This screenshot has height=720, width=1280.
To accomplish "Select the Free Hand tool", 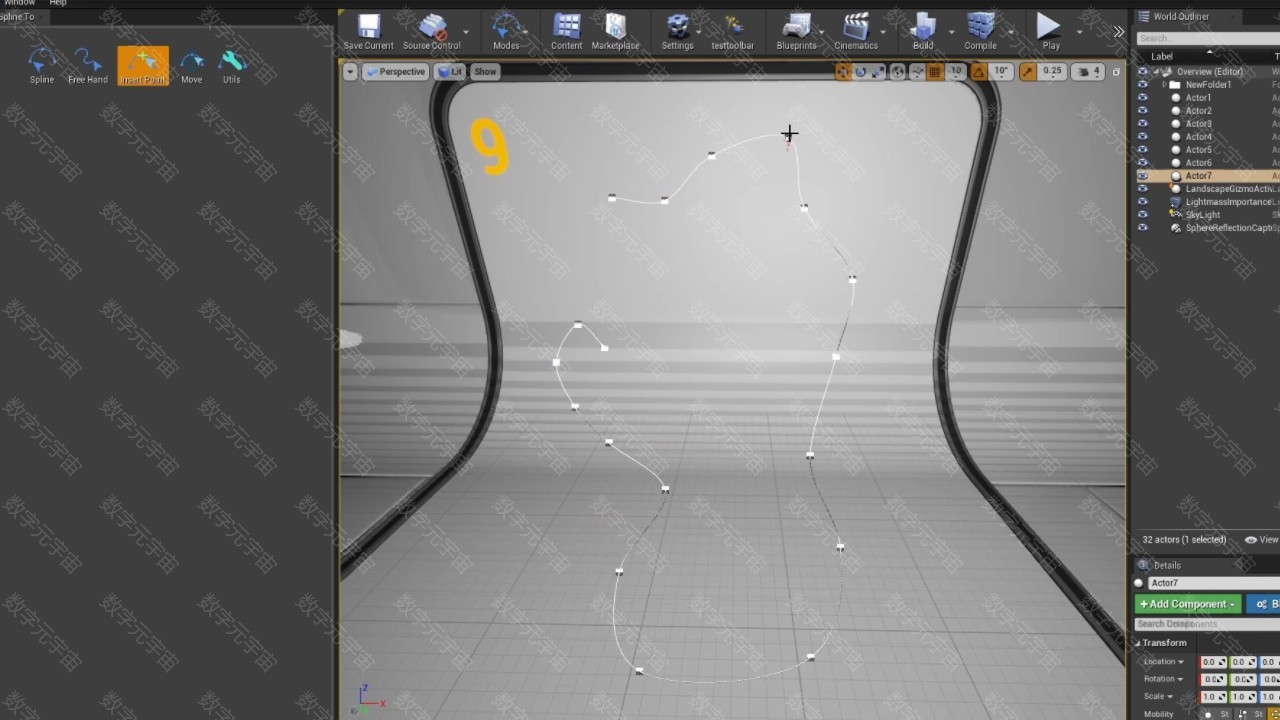I will tap(88, 66).
